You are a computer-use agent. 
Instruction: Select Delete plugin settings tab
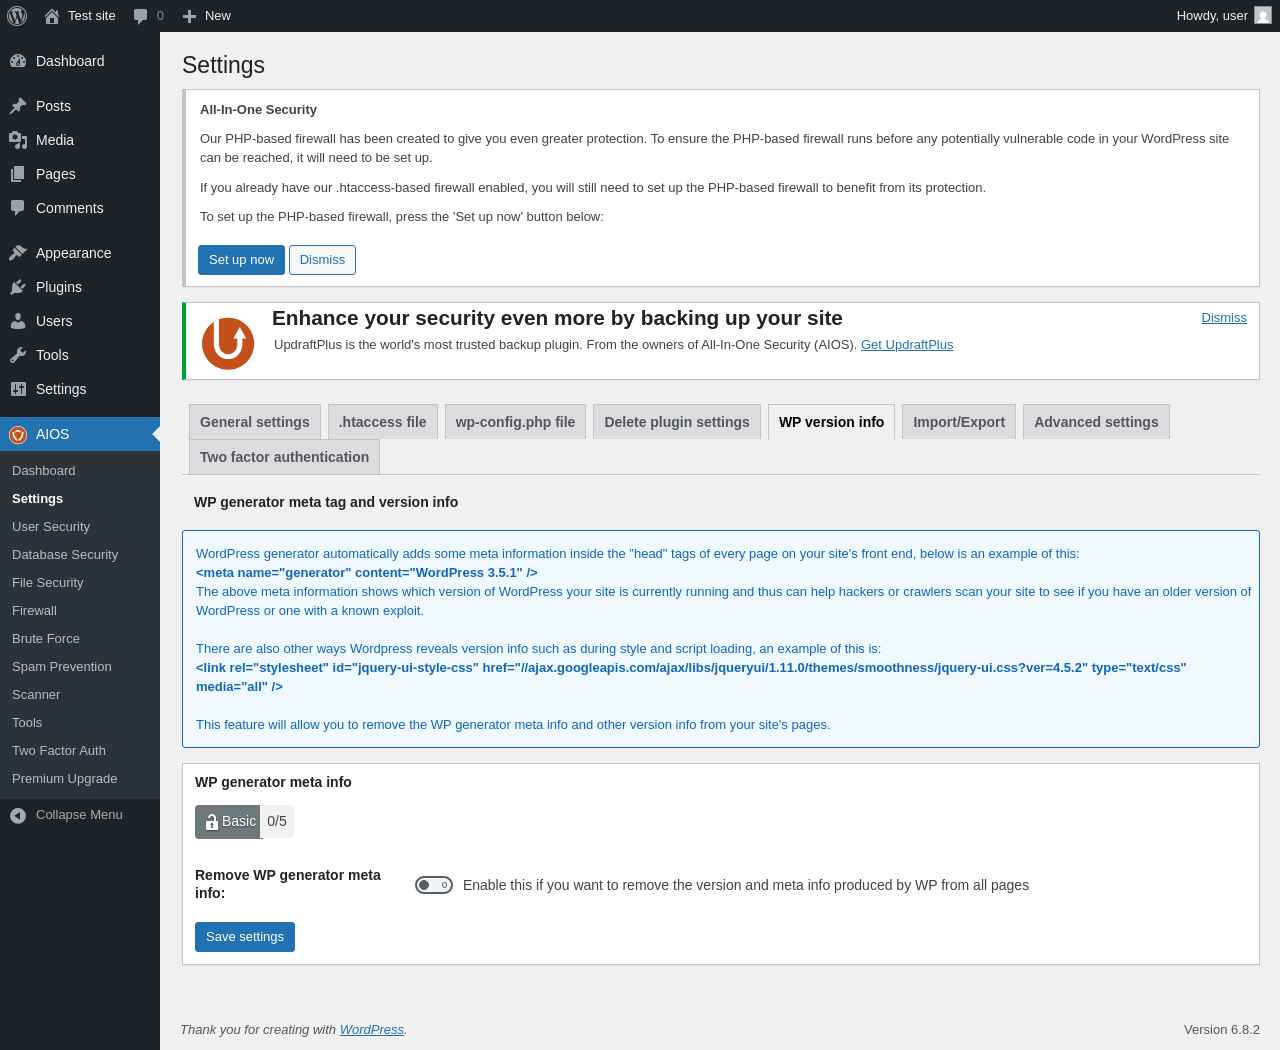pyautogui.click(x=677, y=422)
